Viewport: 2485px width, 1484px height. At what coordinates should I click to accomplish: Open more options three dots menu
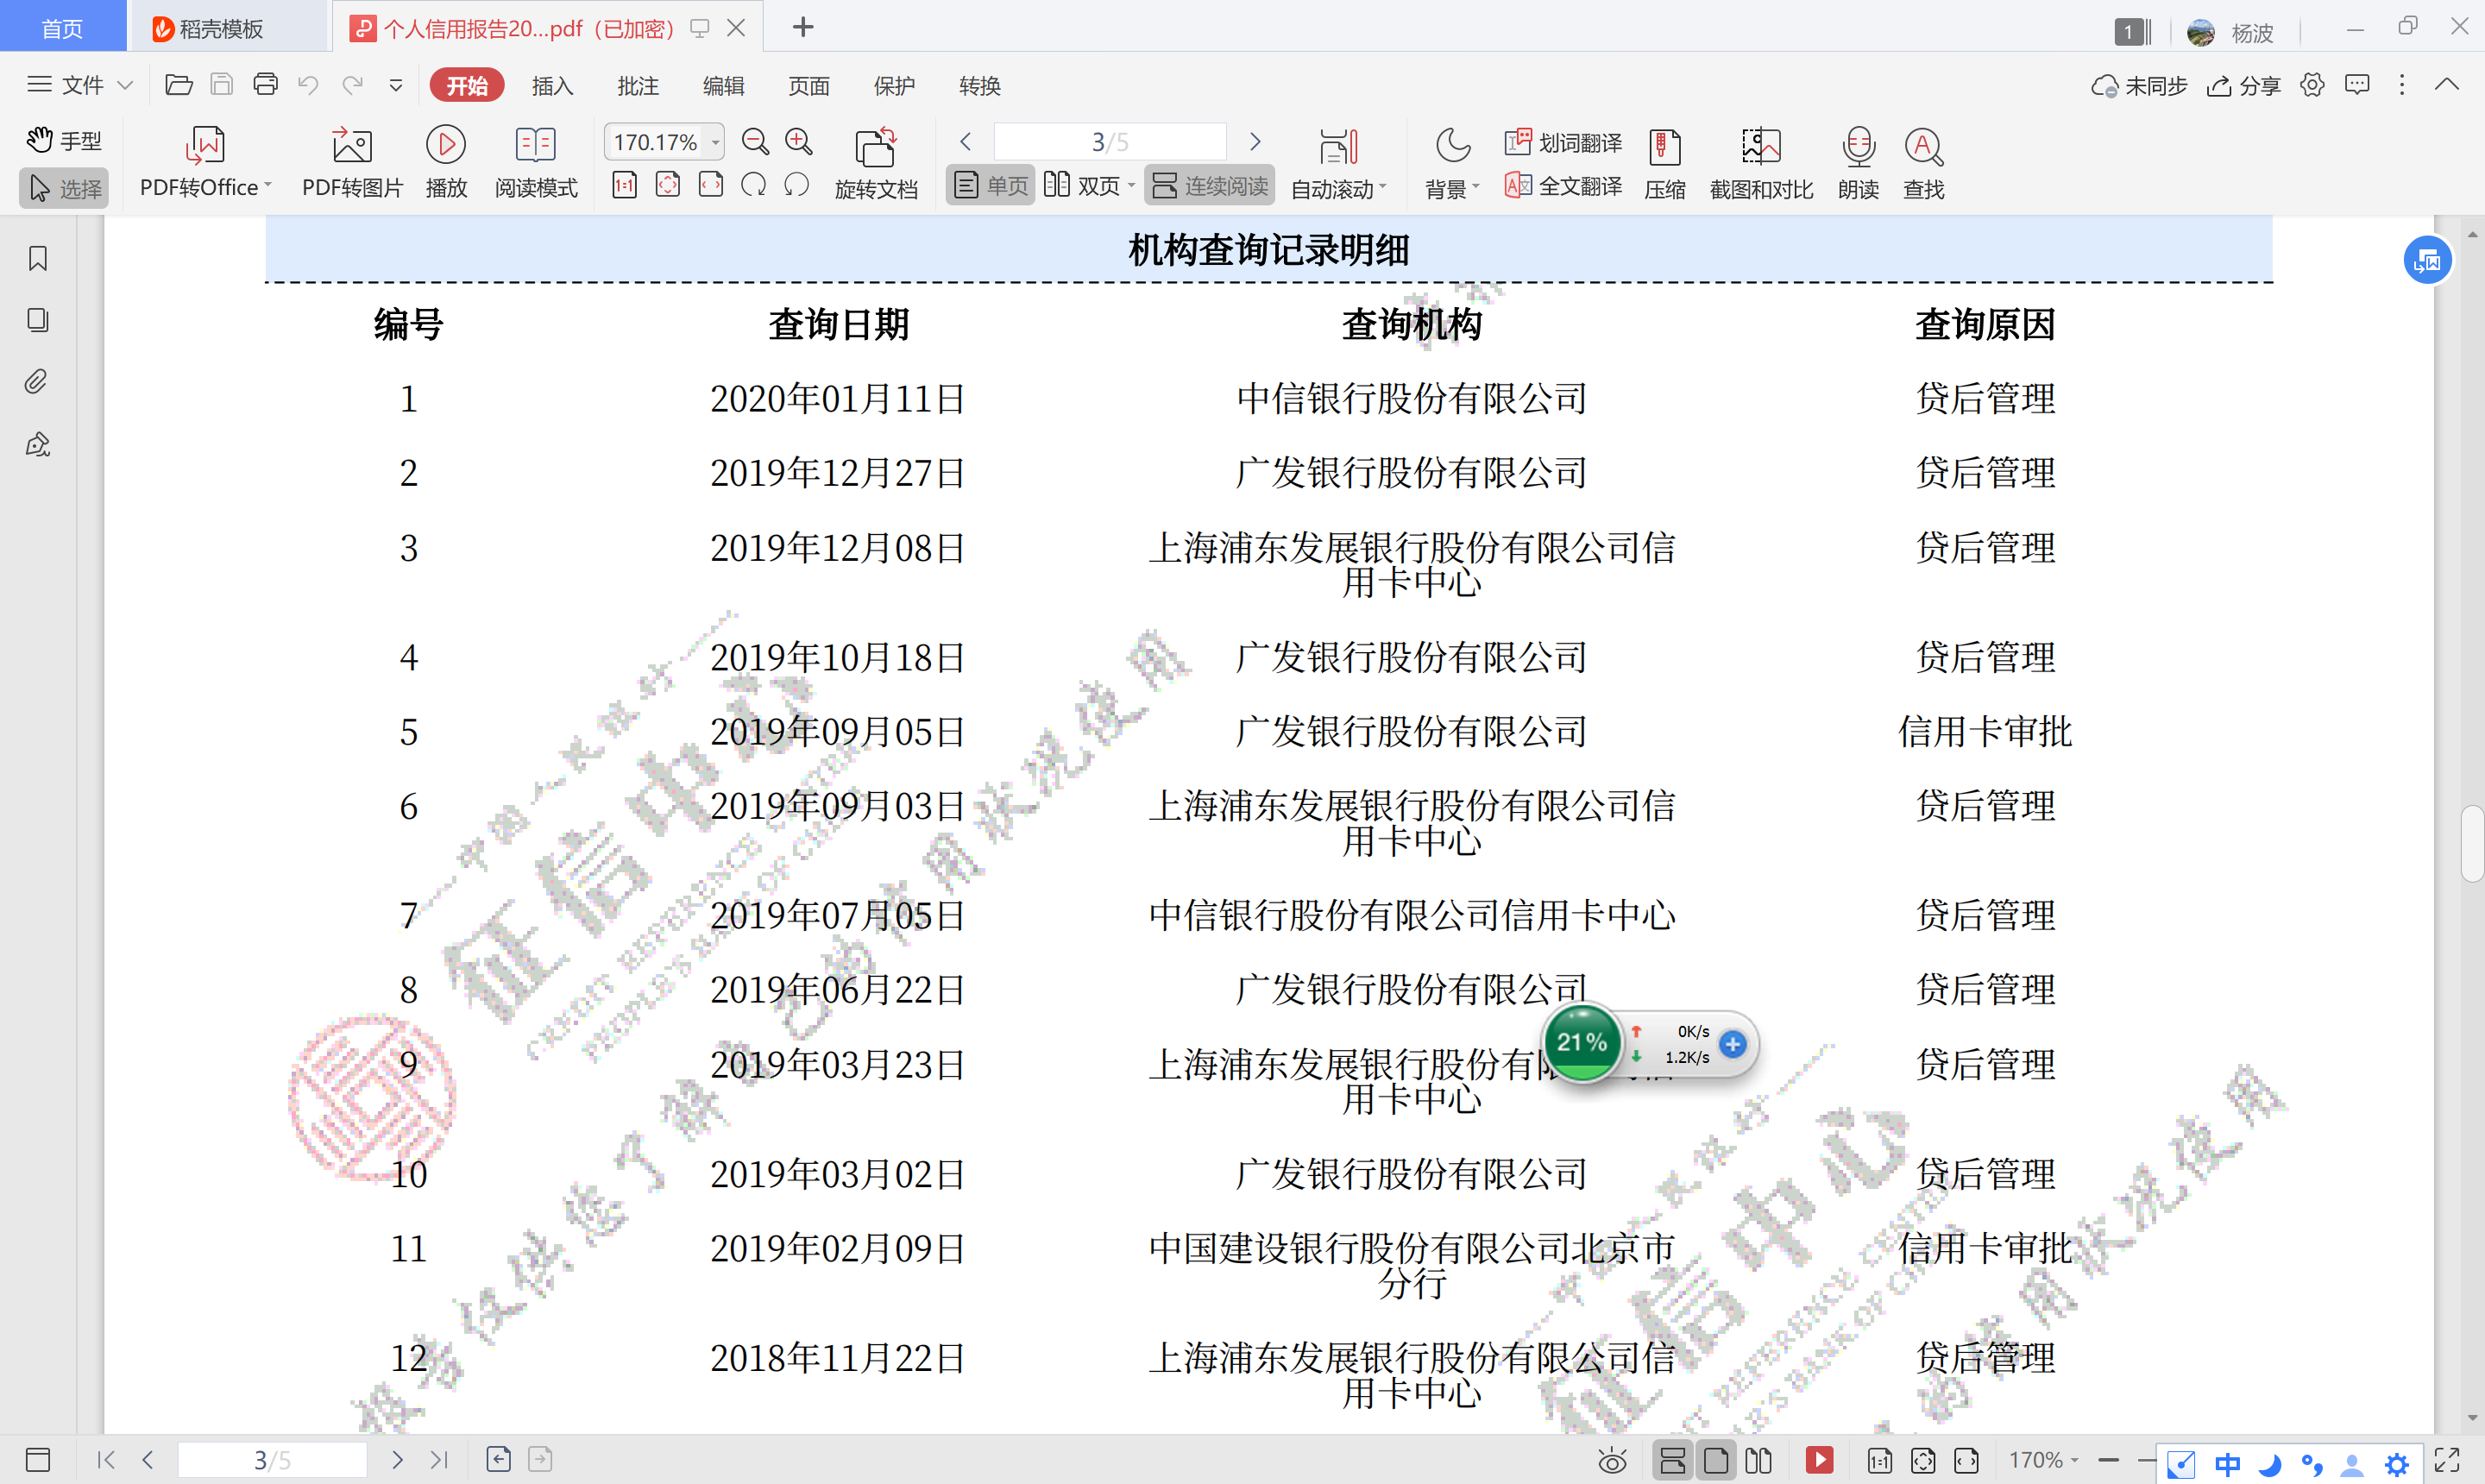tap(2402, 85)
